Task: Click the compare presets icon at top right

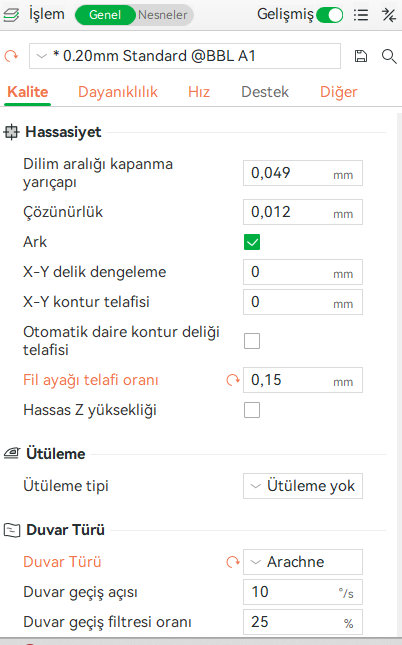Action: point(388,15)
